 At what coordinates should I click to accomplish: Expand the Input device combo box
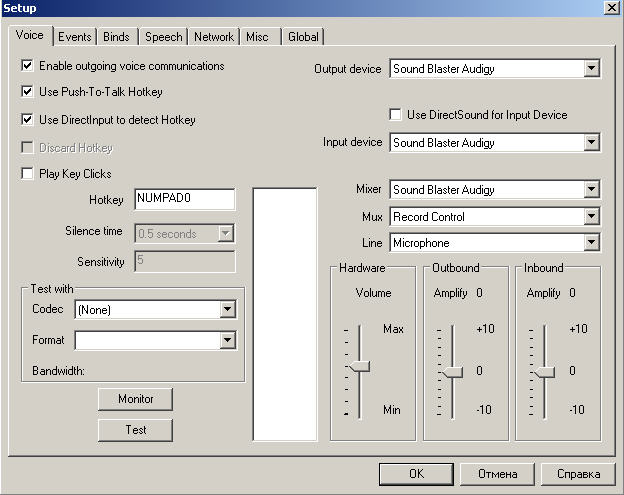coord(591,143)
